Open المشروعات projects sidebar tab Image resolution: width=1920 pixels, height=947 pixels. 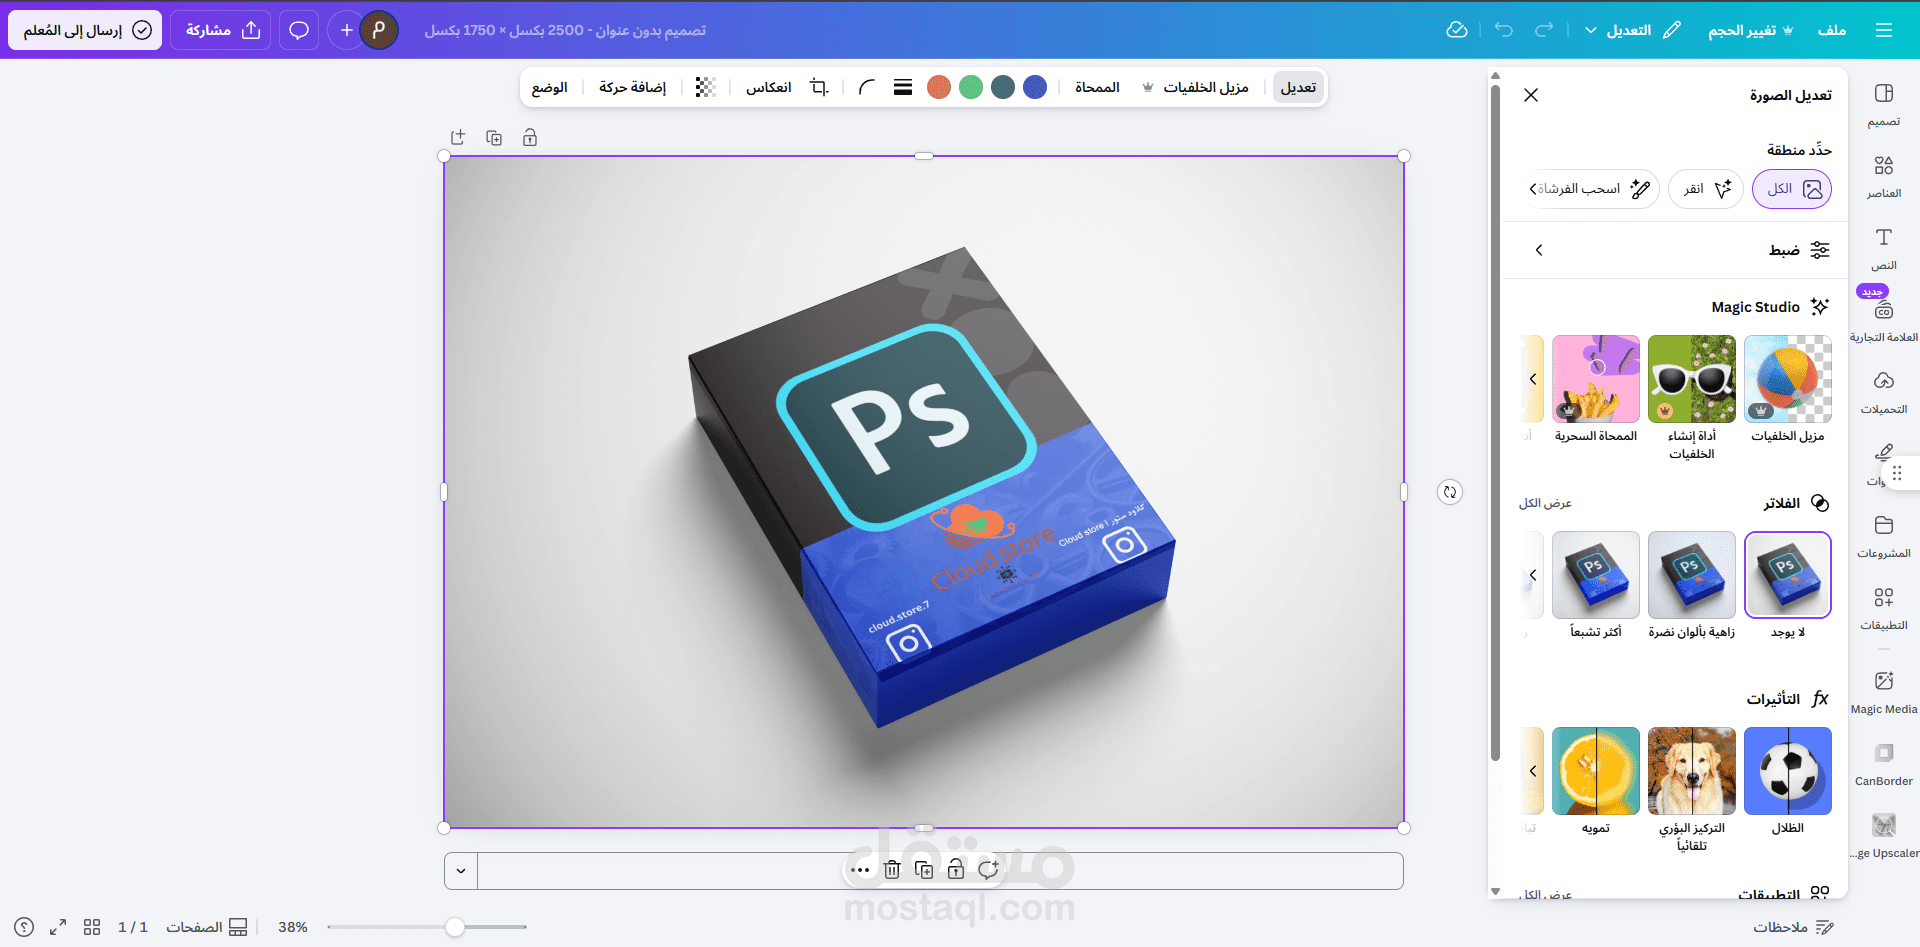(x=1884, y=536)
